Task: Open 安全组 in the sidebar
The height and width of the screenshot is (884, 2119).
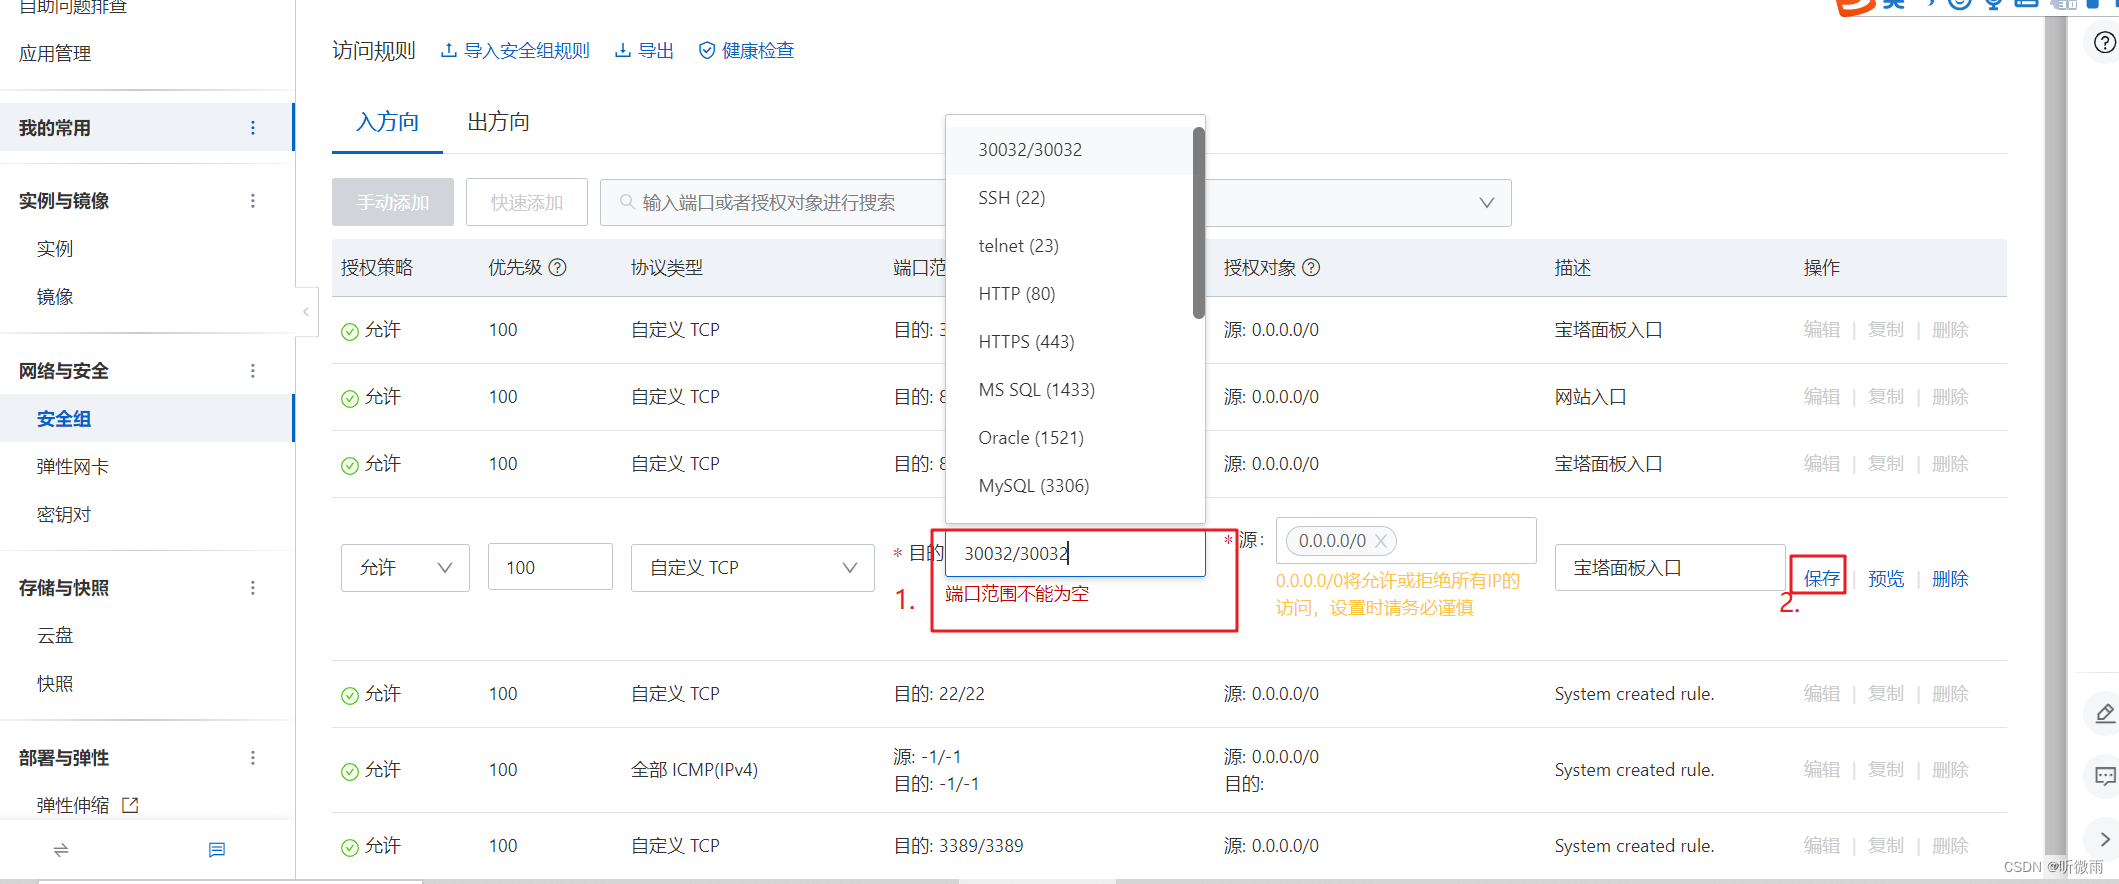Action: [x=64, y=419]
